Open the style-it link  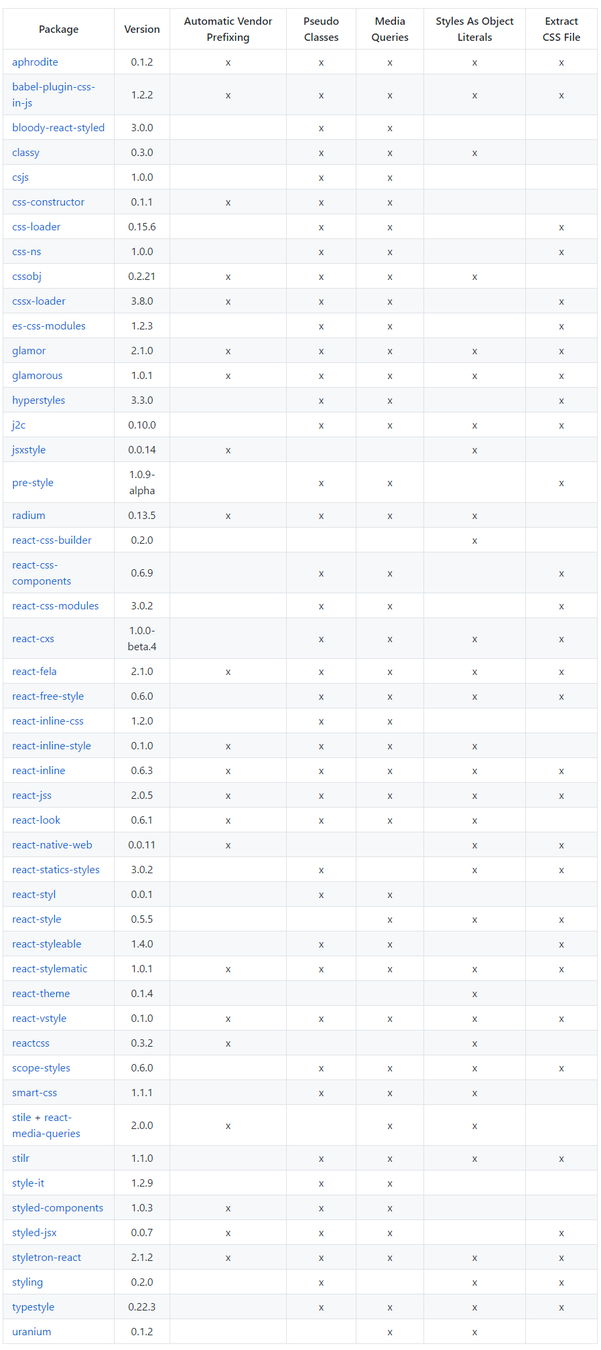(x=29, y=1183)
